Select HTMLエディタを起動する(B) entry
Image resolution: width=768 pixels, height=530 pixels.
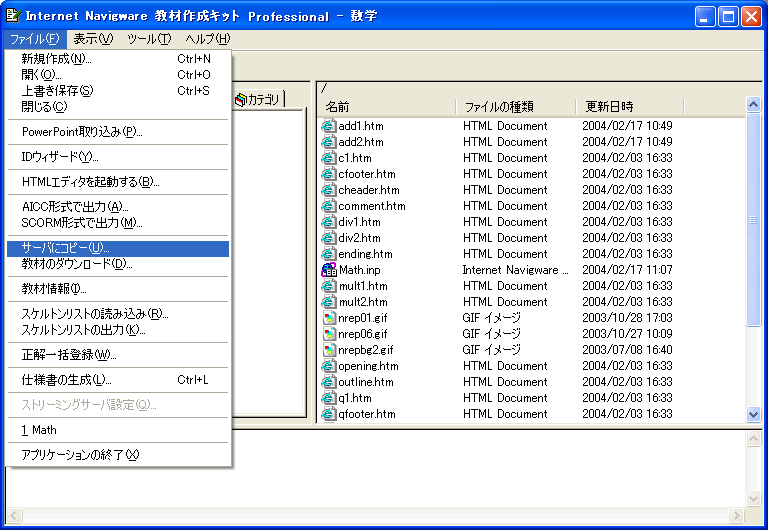118,182
